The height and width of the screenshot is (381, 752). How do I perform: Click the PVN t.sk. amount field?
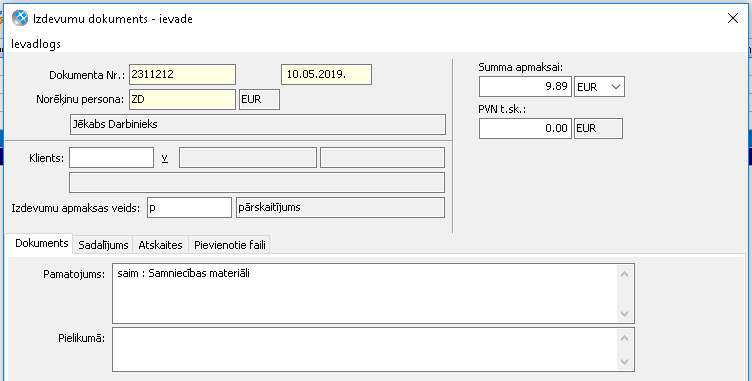(x=525, y=128)
